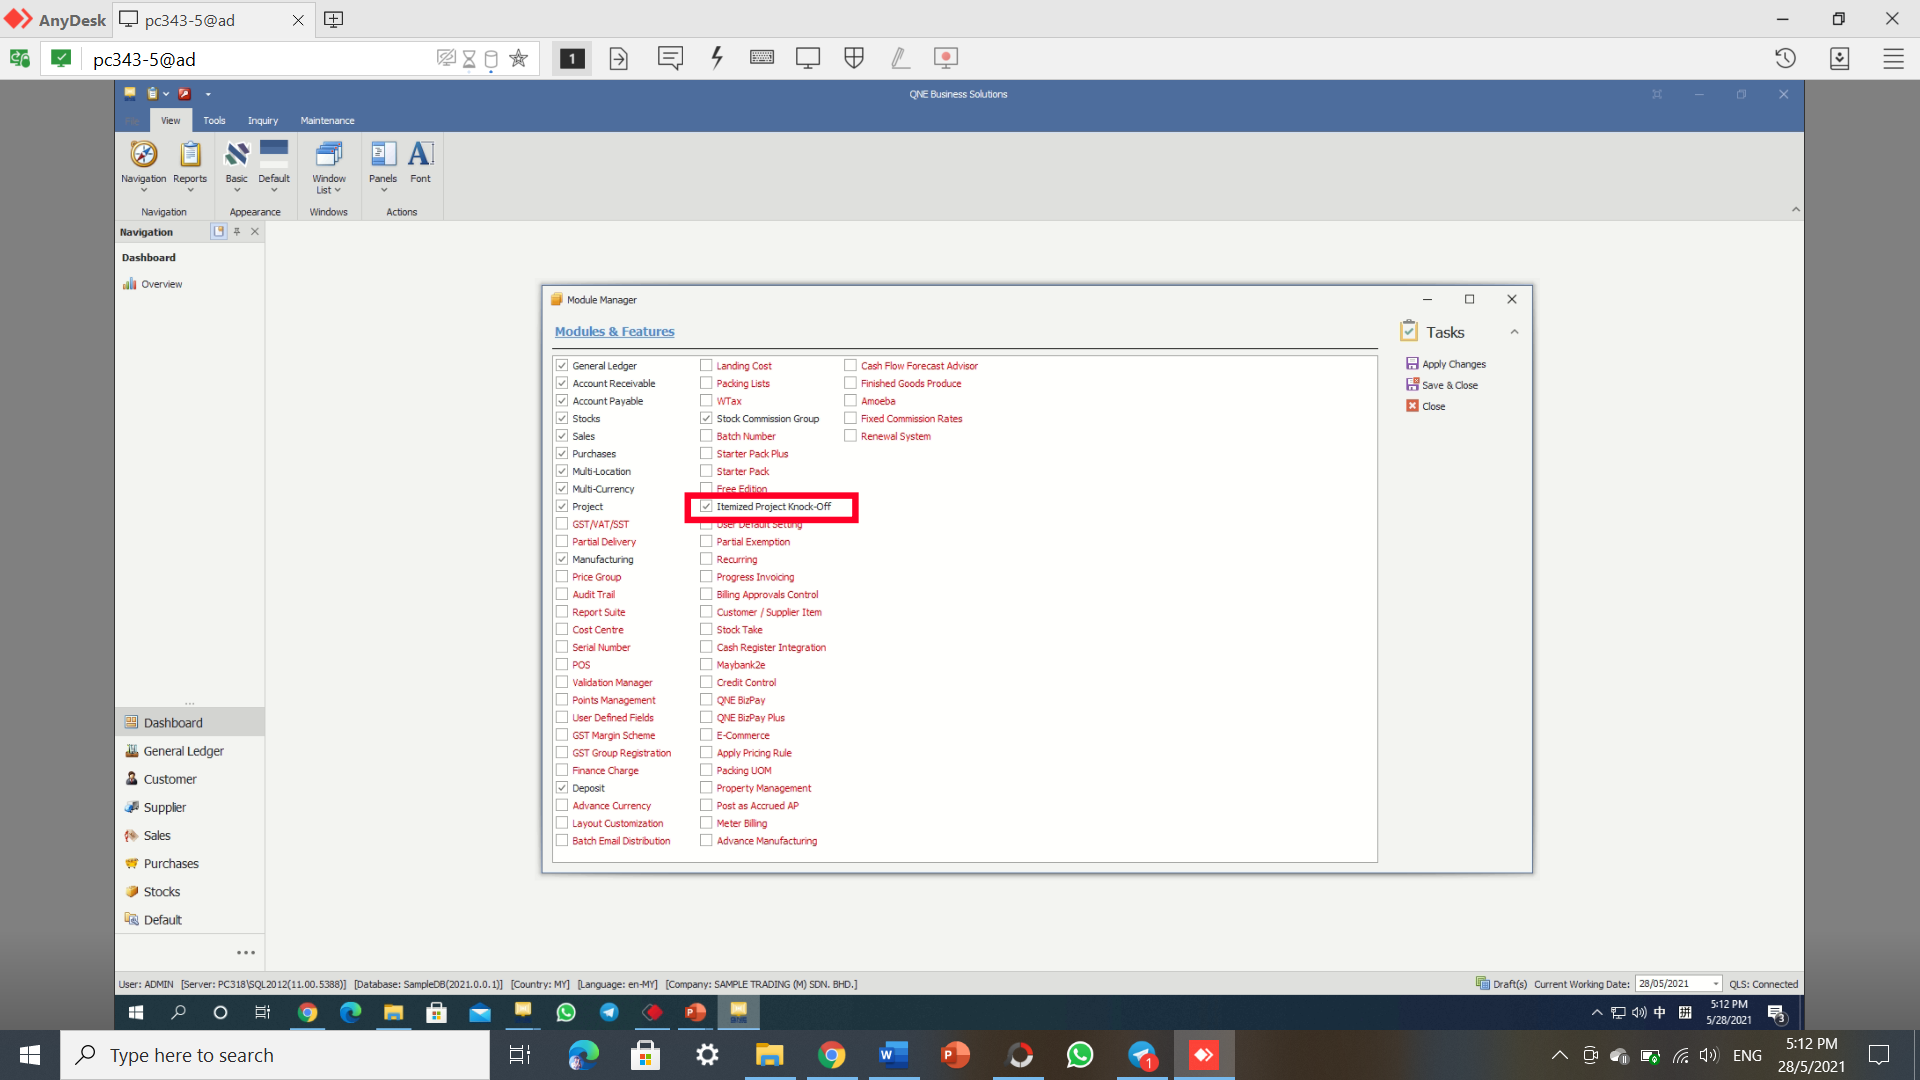
Task: Uncheck Stock Commission Group checkbox
Action: [706, 419]
